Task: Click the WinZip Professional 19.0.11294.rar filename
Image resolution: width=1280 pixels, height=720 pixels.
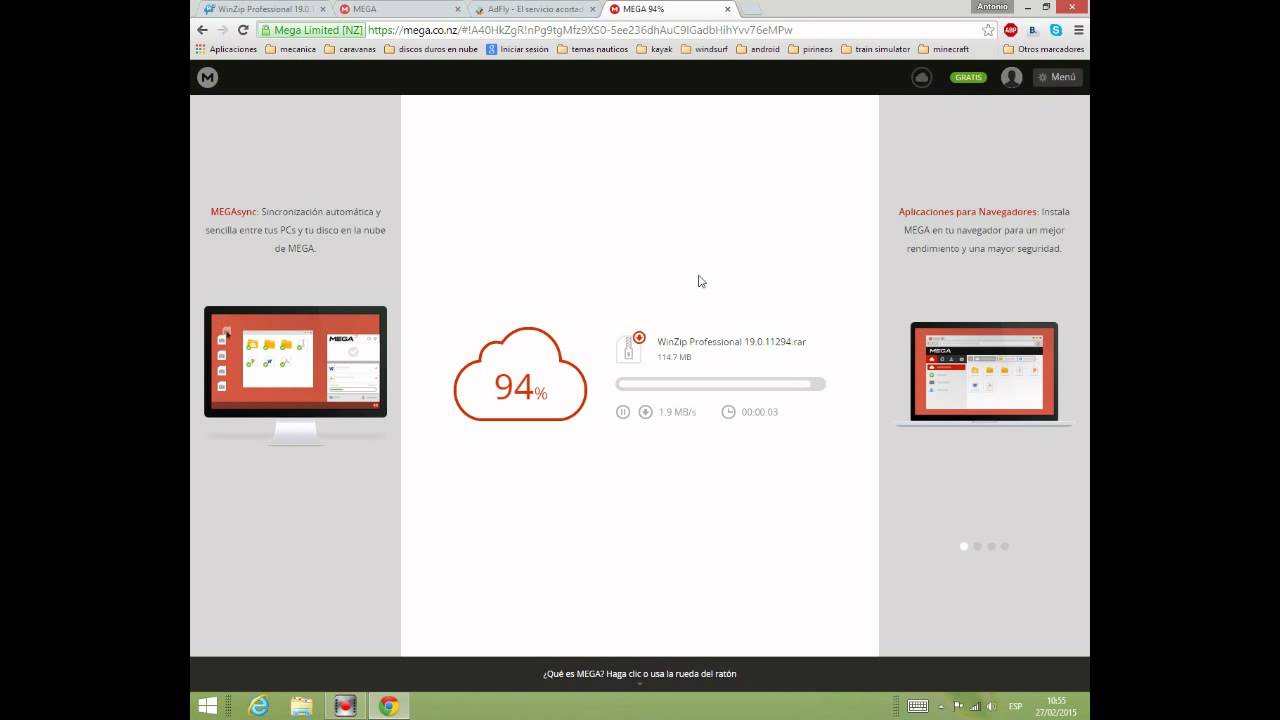Action: 731,342
